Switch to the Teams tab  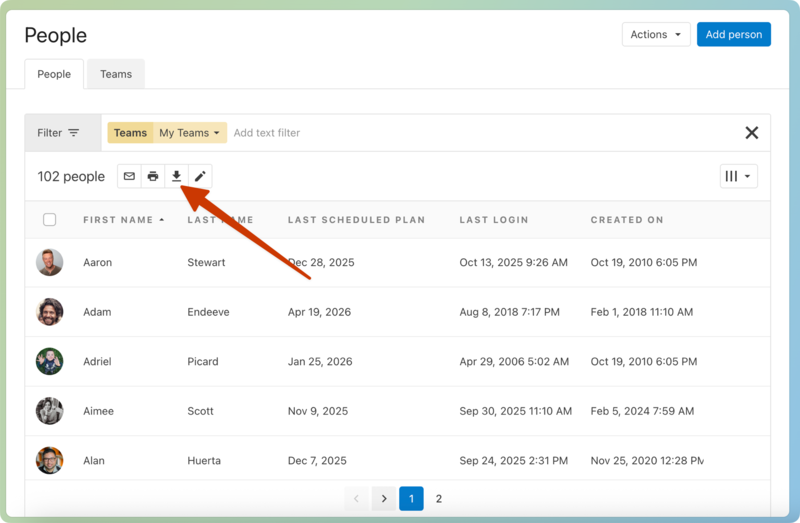116,74
